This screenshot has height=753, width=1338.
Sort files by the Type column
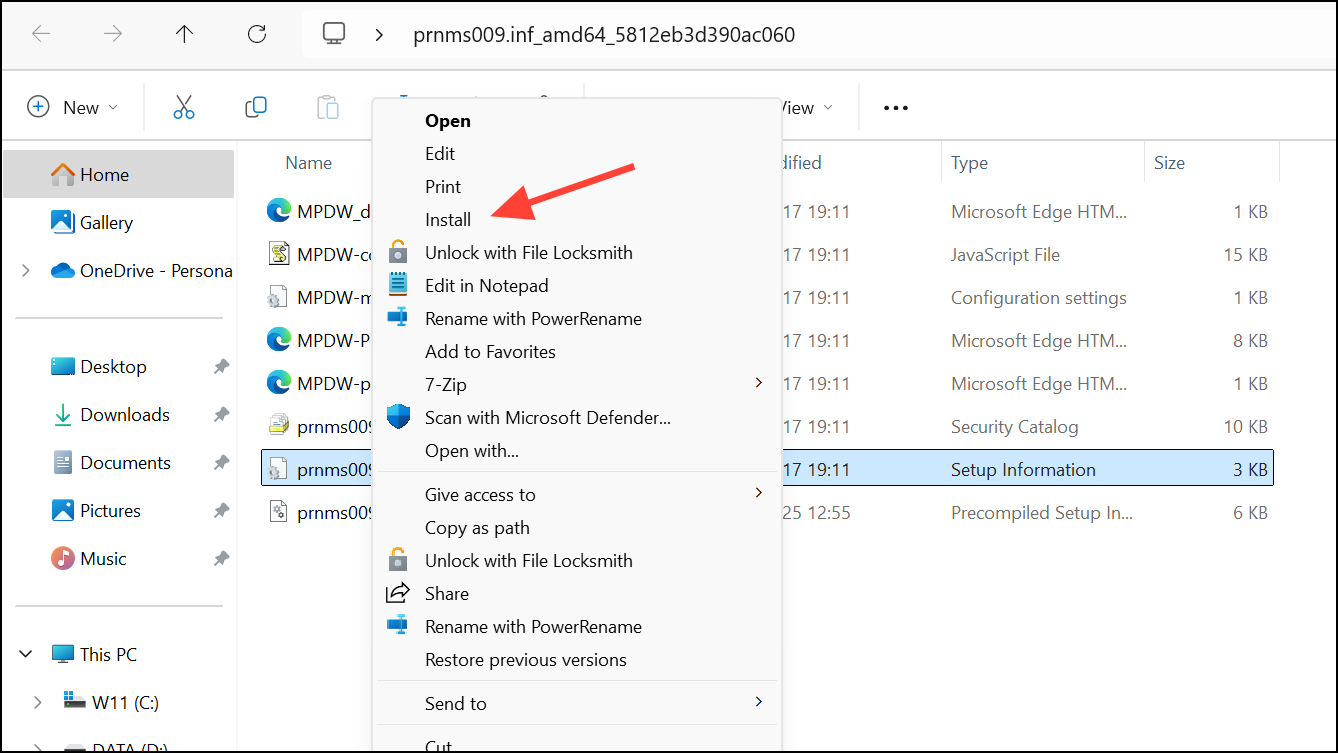(x=969, y=162)
